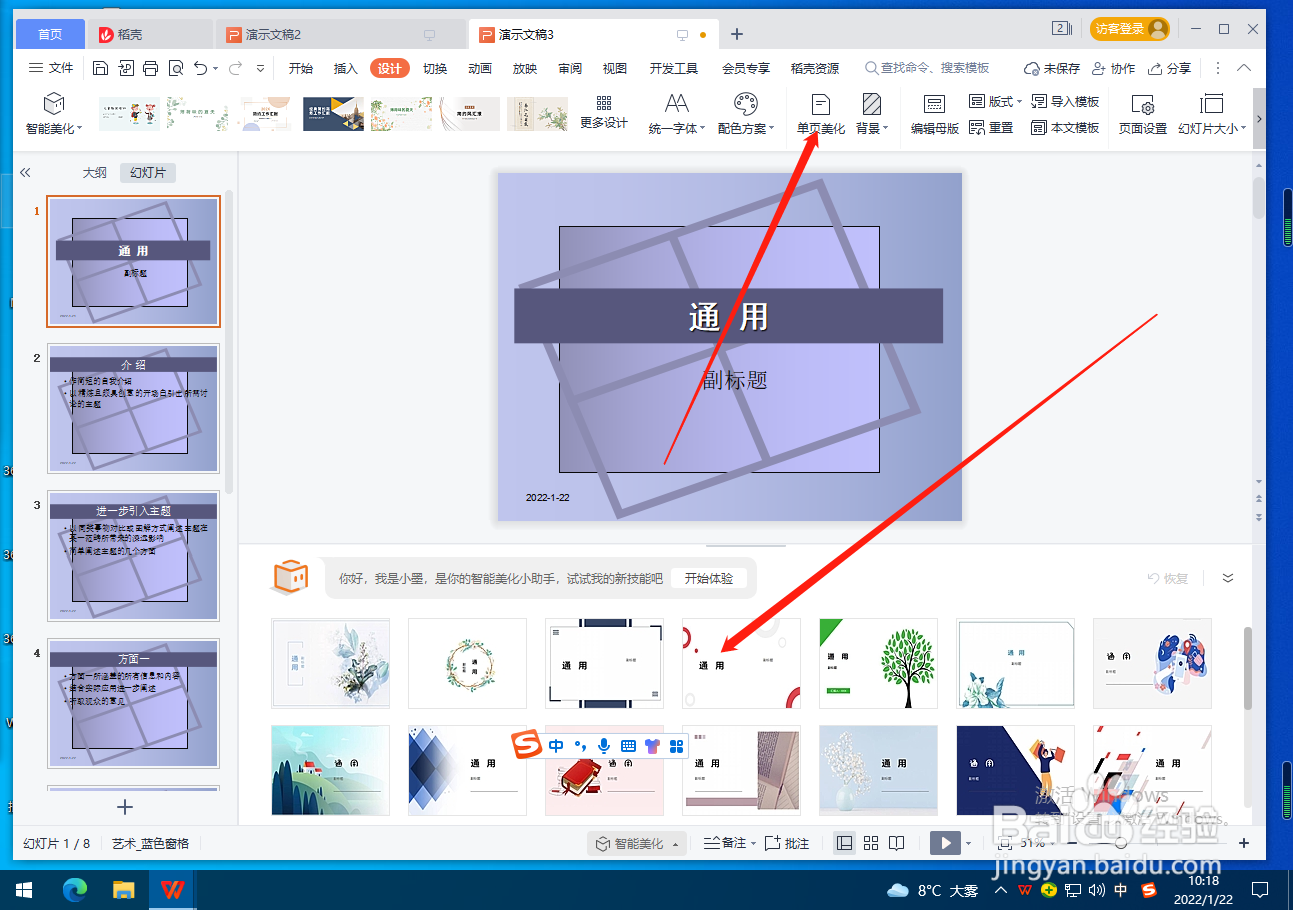This screenshot has width=1293, height=910.
Task: Toggle the normal view layout icon
Action: [x=843, y=843]
